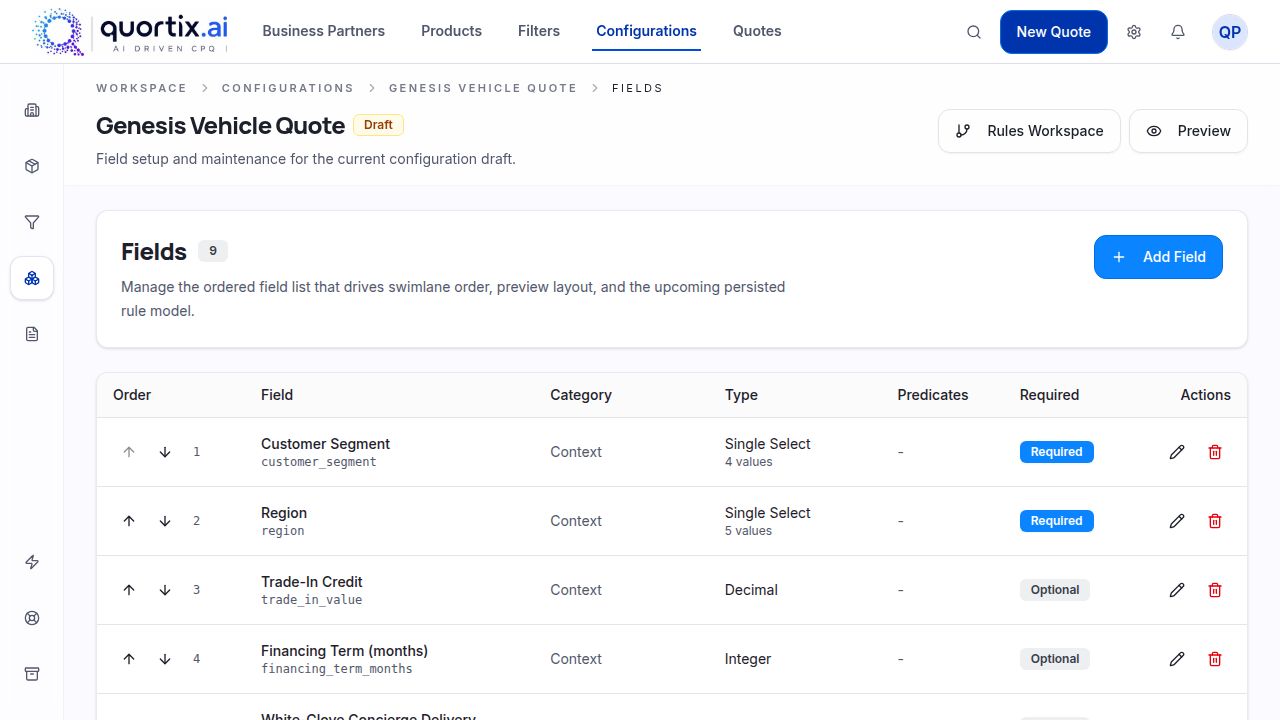Click the lightning bolt icon in sidebar
The image size is (1280, 720).
tap(32, 562)
